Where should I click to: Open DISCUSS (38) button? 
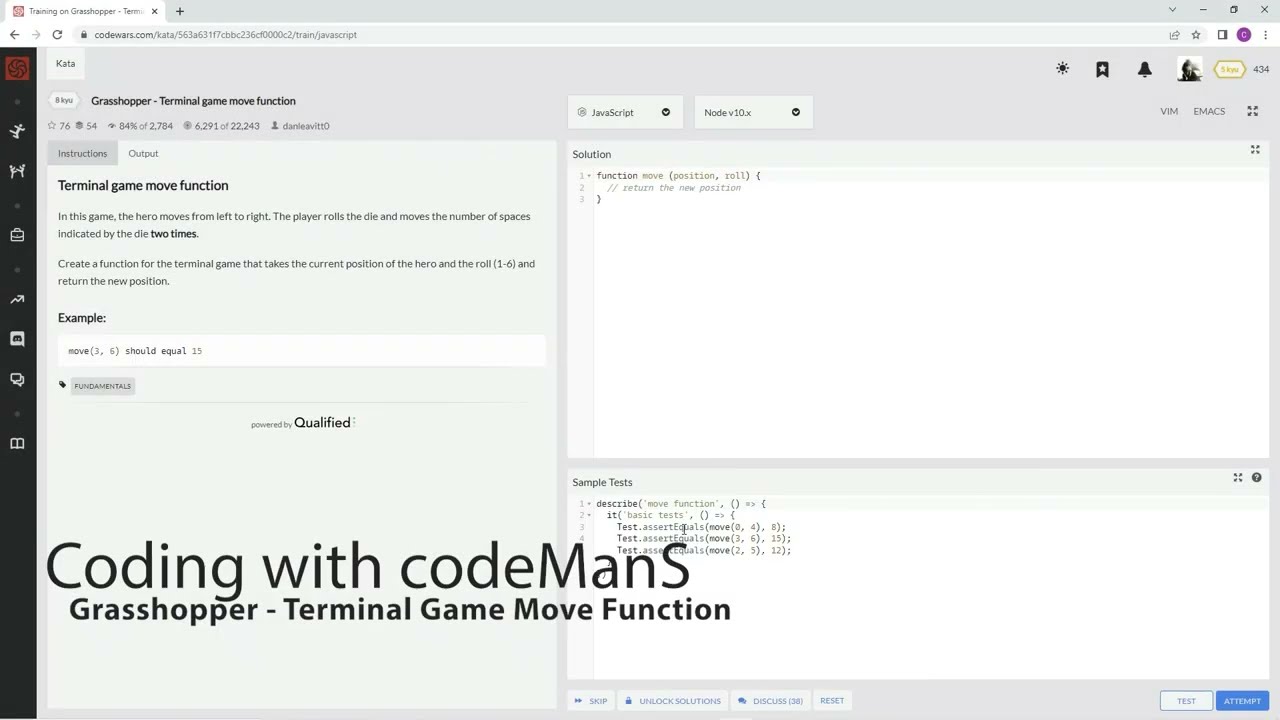tap(770, 701)
